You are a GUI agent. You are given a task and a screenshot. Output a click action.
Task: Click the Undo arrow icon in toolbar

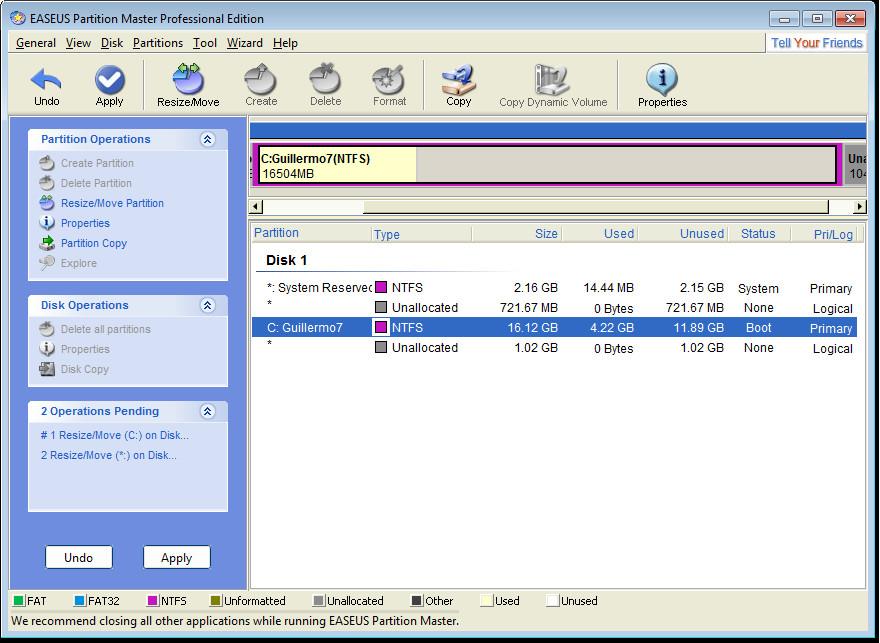point(46,80)
